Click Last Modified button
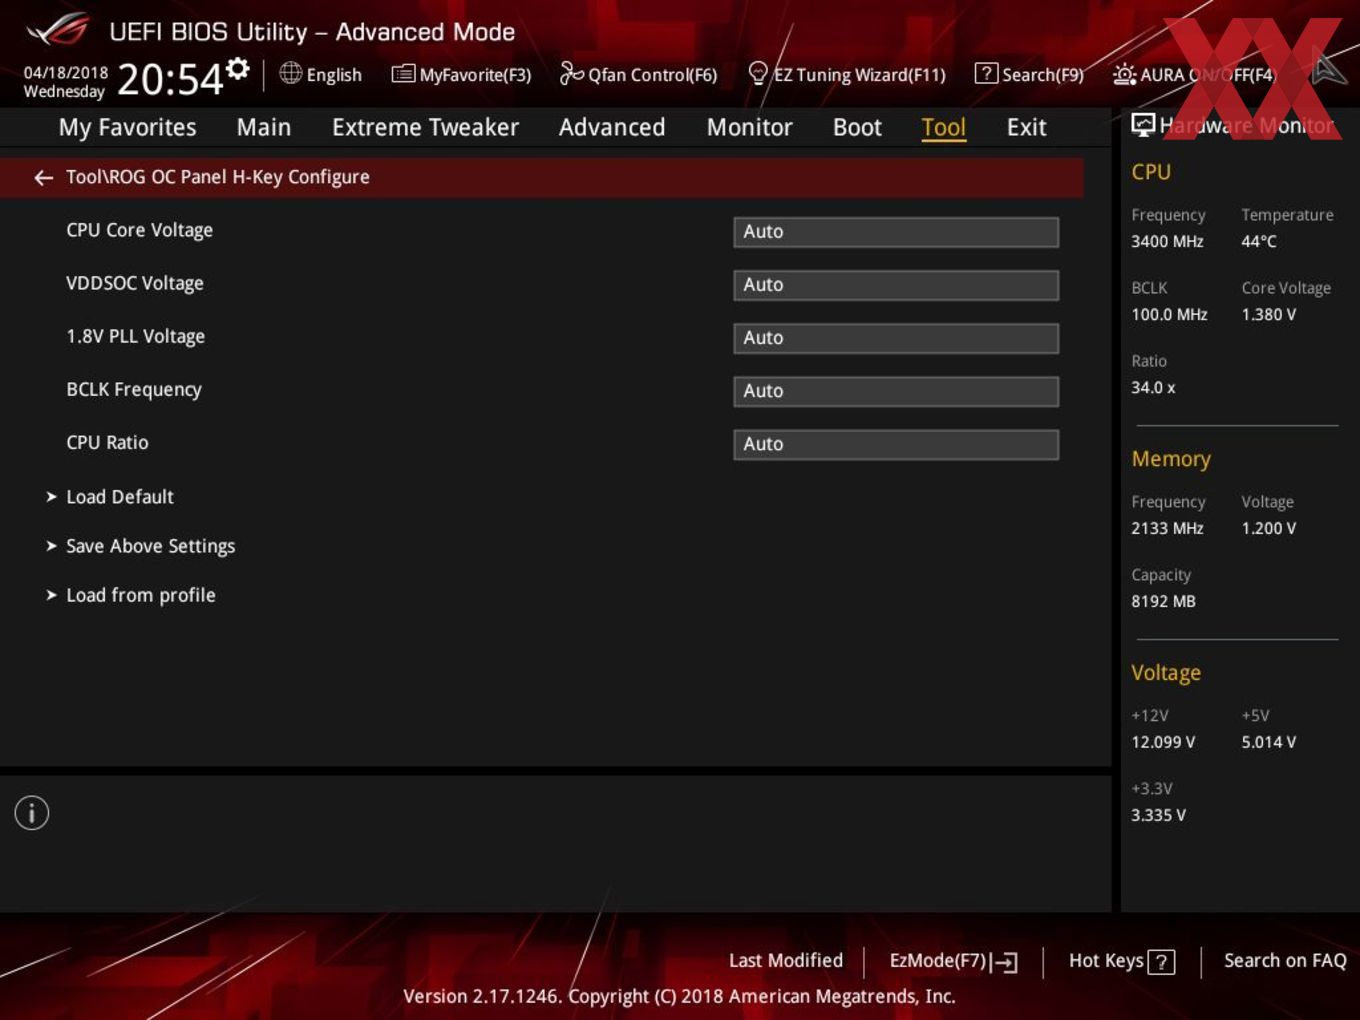The height and width of the screenshot is (1020, 1360). [786, 961]
